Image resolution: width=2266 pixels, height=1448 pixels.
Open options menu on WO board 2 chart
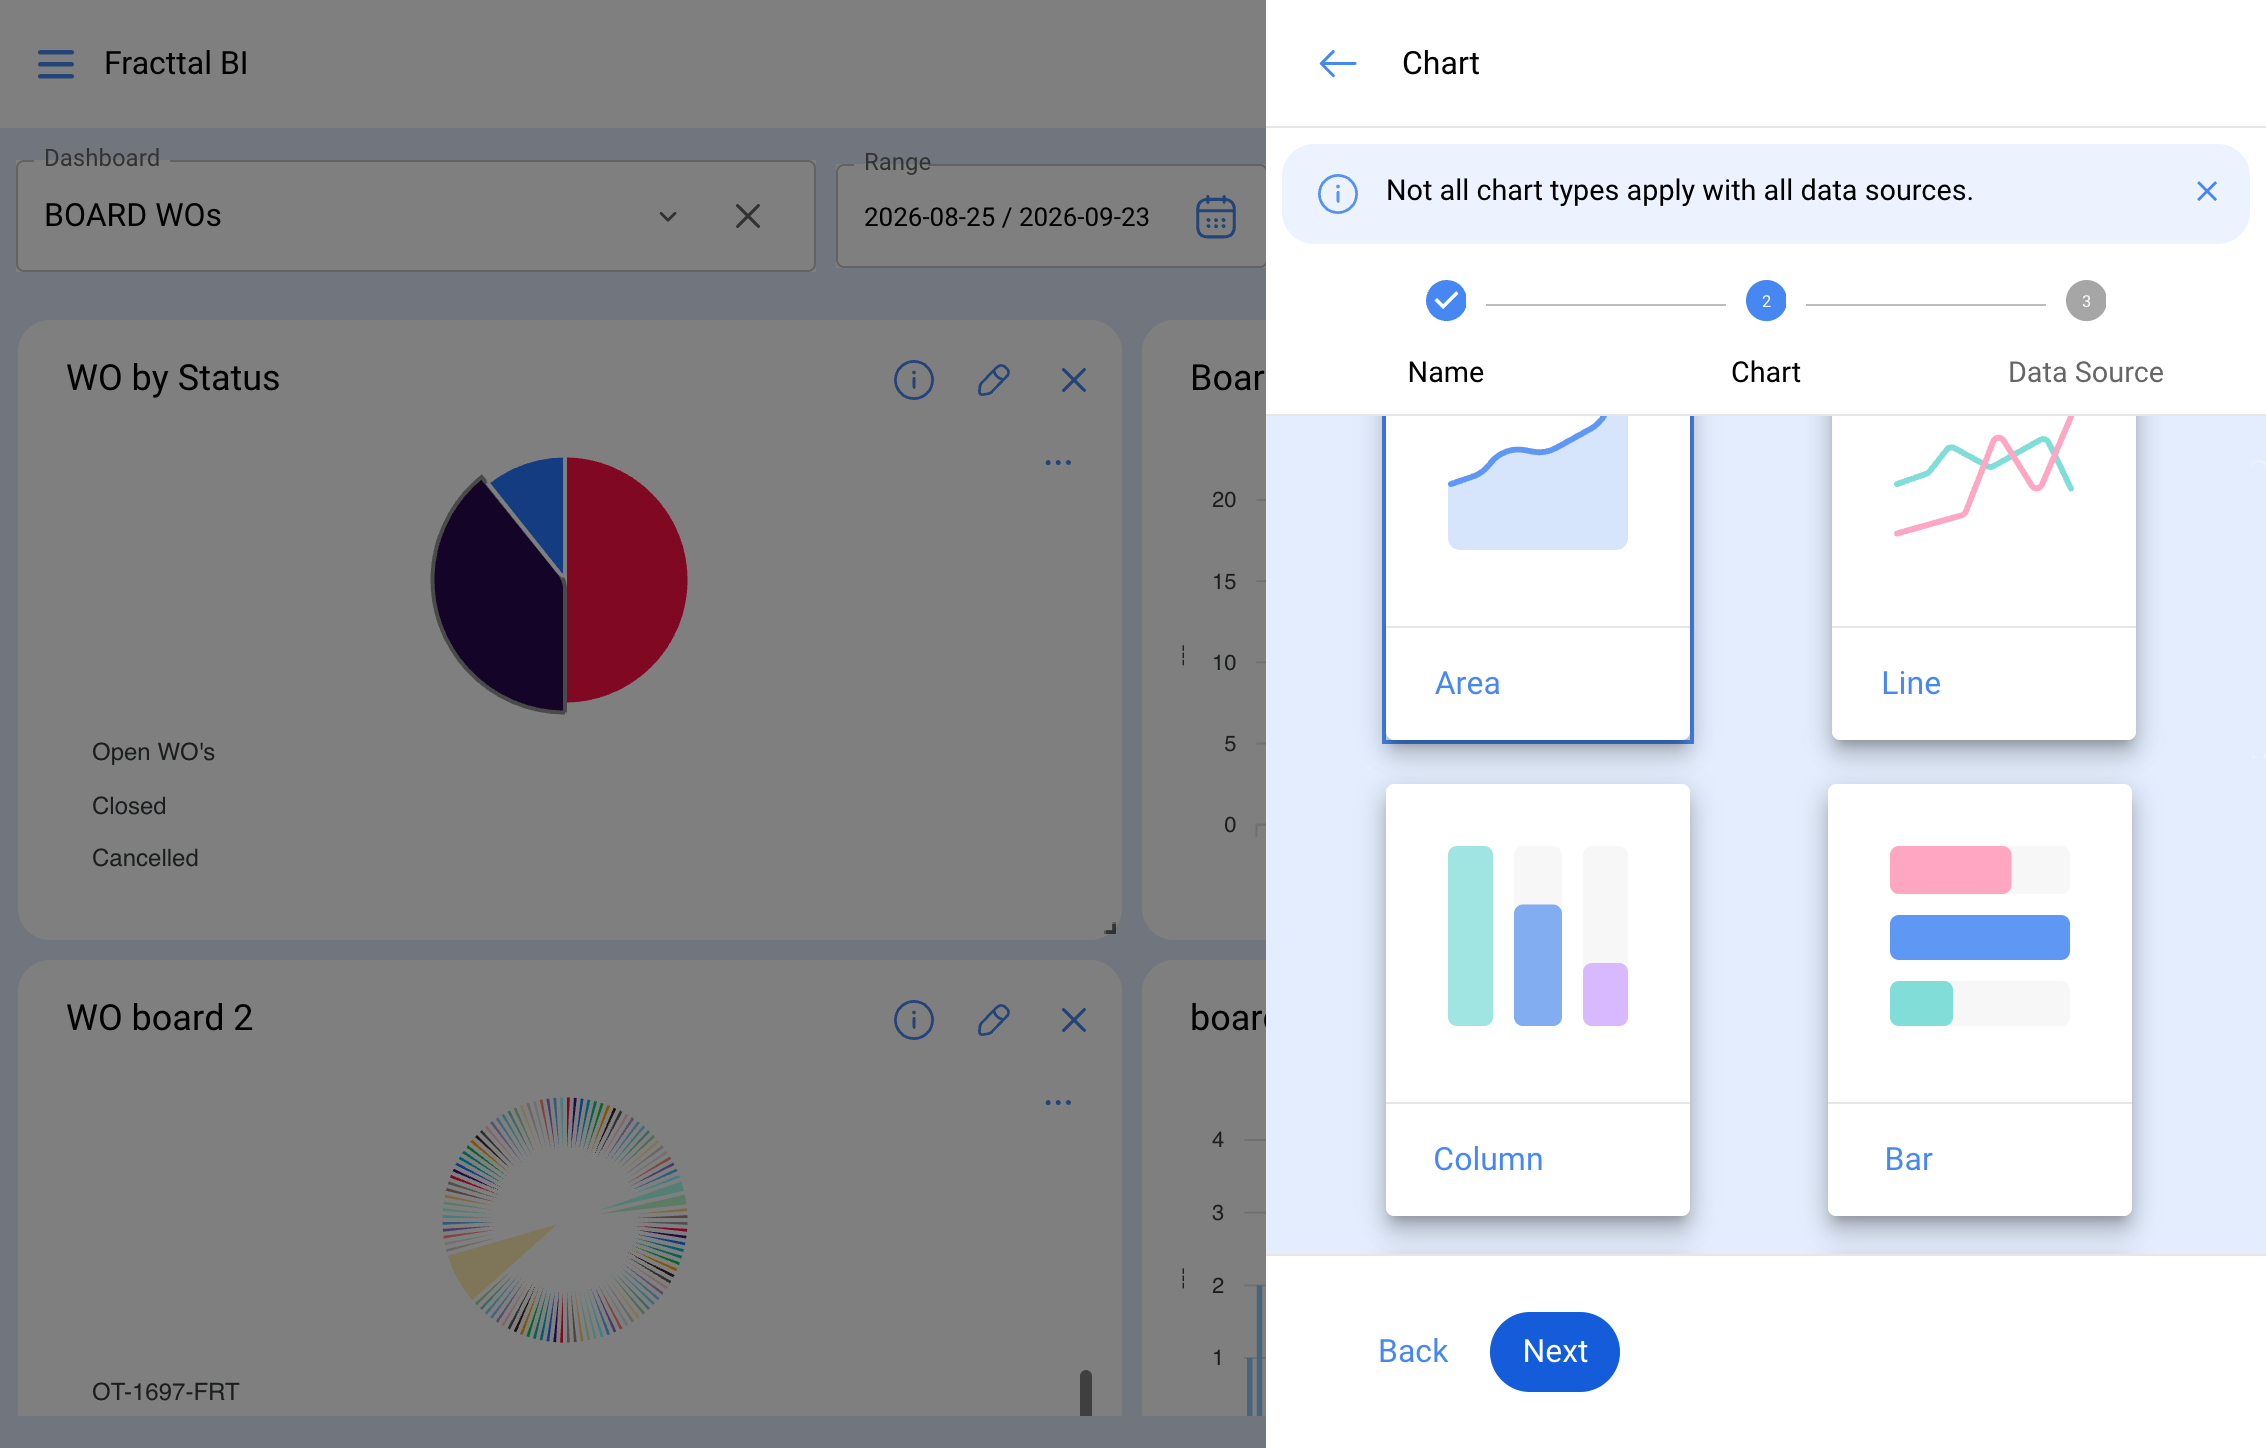click(1058, 1102)
